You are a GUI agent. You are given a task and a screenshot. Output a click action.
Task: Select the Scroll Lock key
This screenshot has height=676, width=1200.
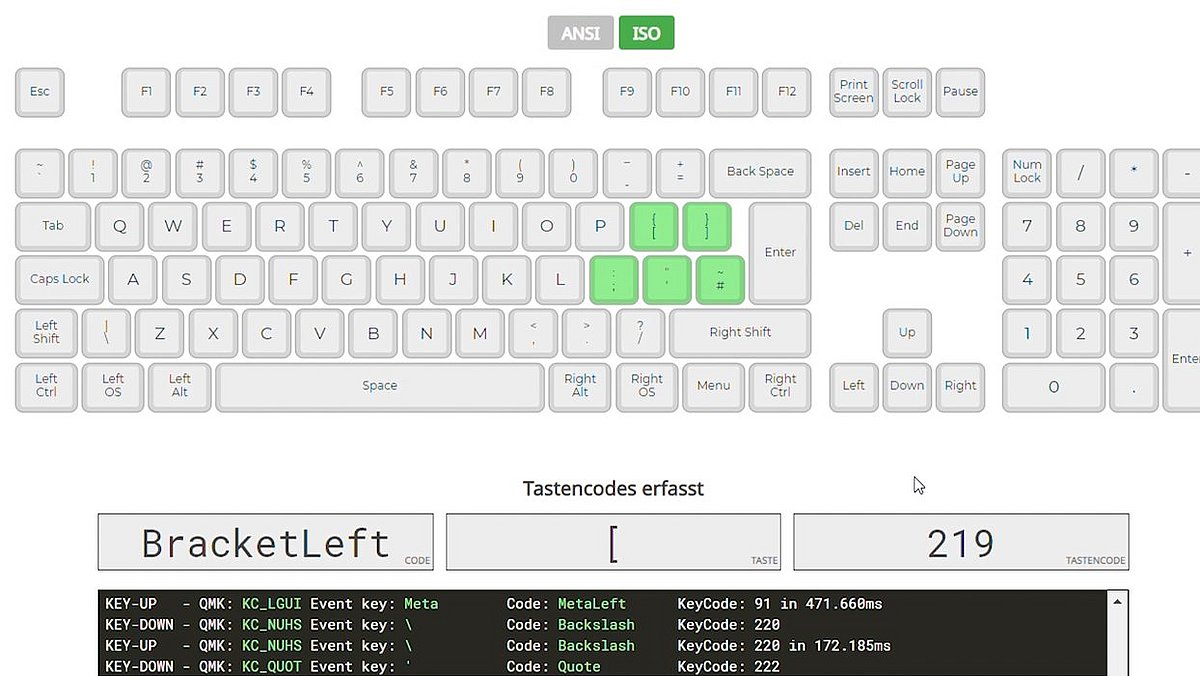[906, 92]
